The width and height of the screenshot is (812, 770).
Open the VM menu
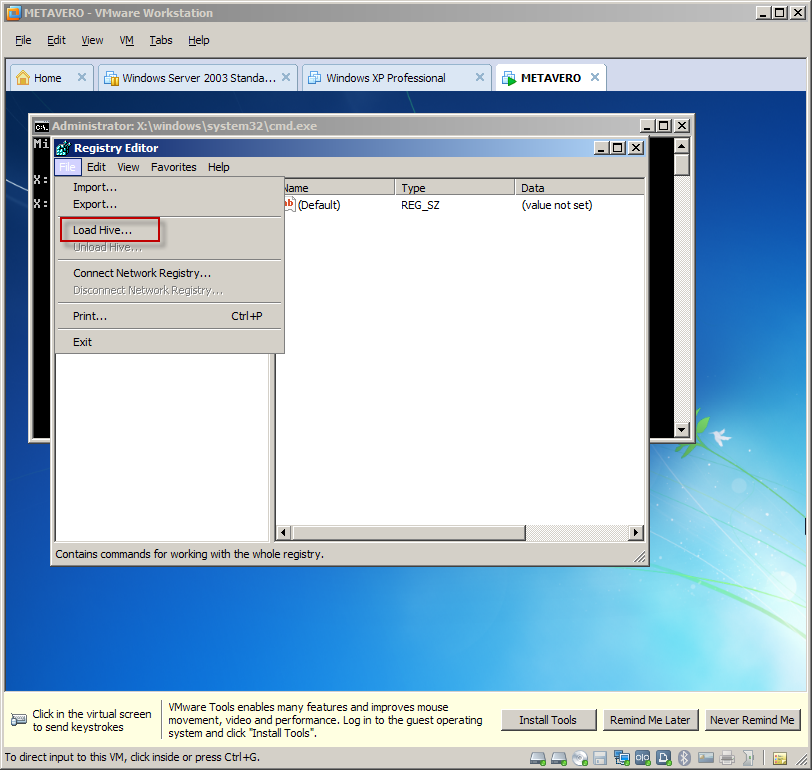coord(126,40)
